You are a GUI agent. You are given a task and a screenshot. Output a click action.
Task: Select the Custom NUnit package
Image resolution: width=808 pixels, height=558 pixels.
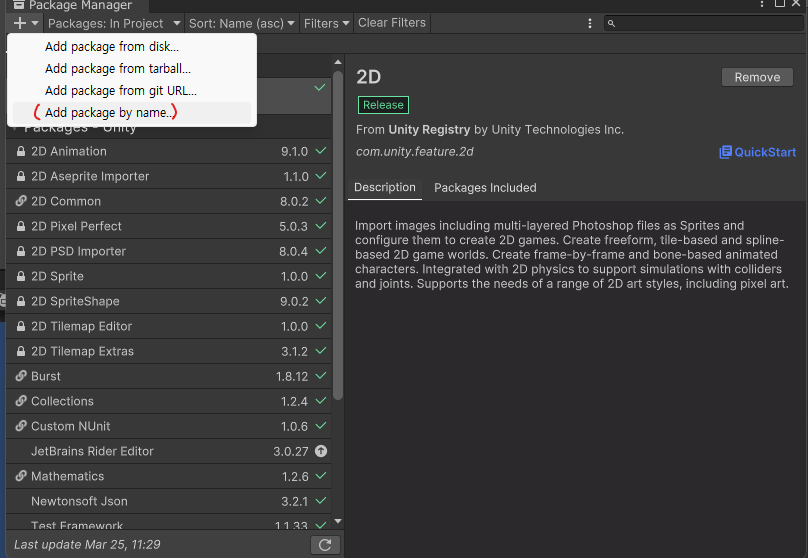click(169, 426)
